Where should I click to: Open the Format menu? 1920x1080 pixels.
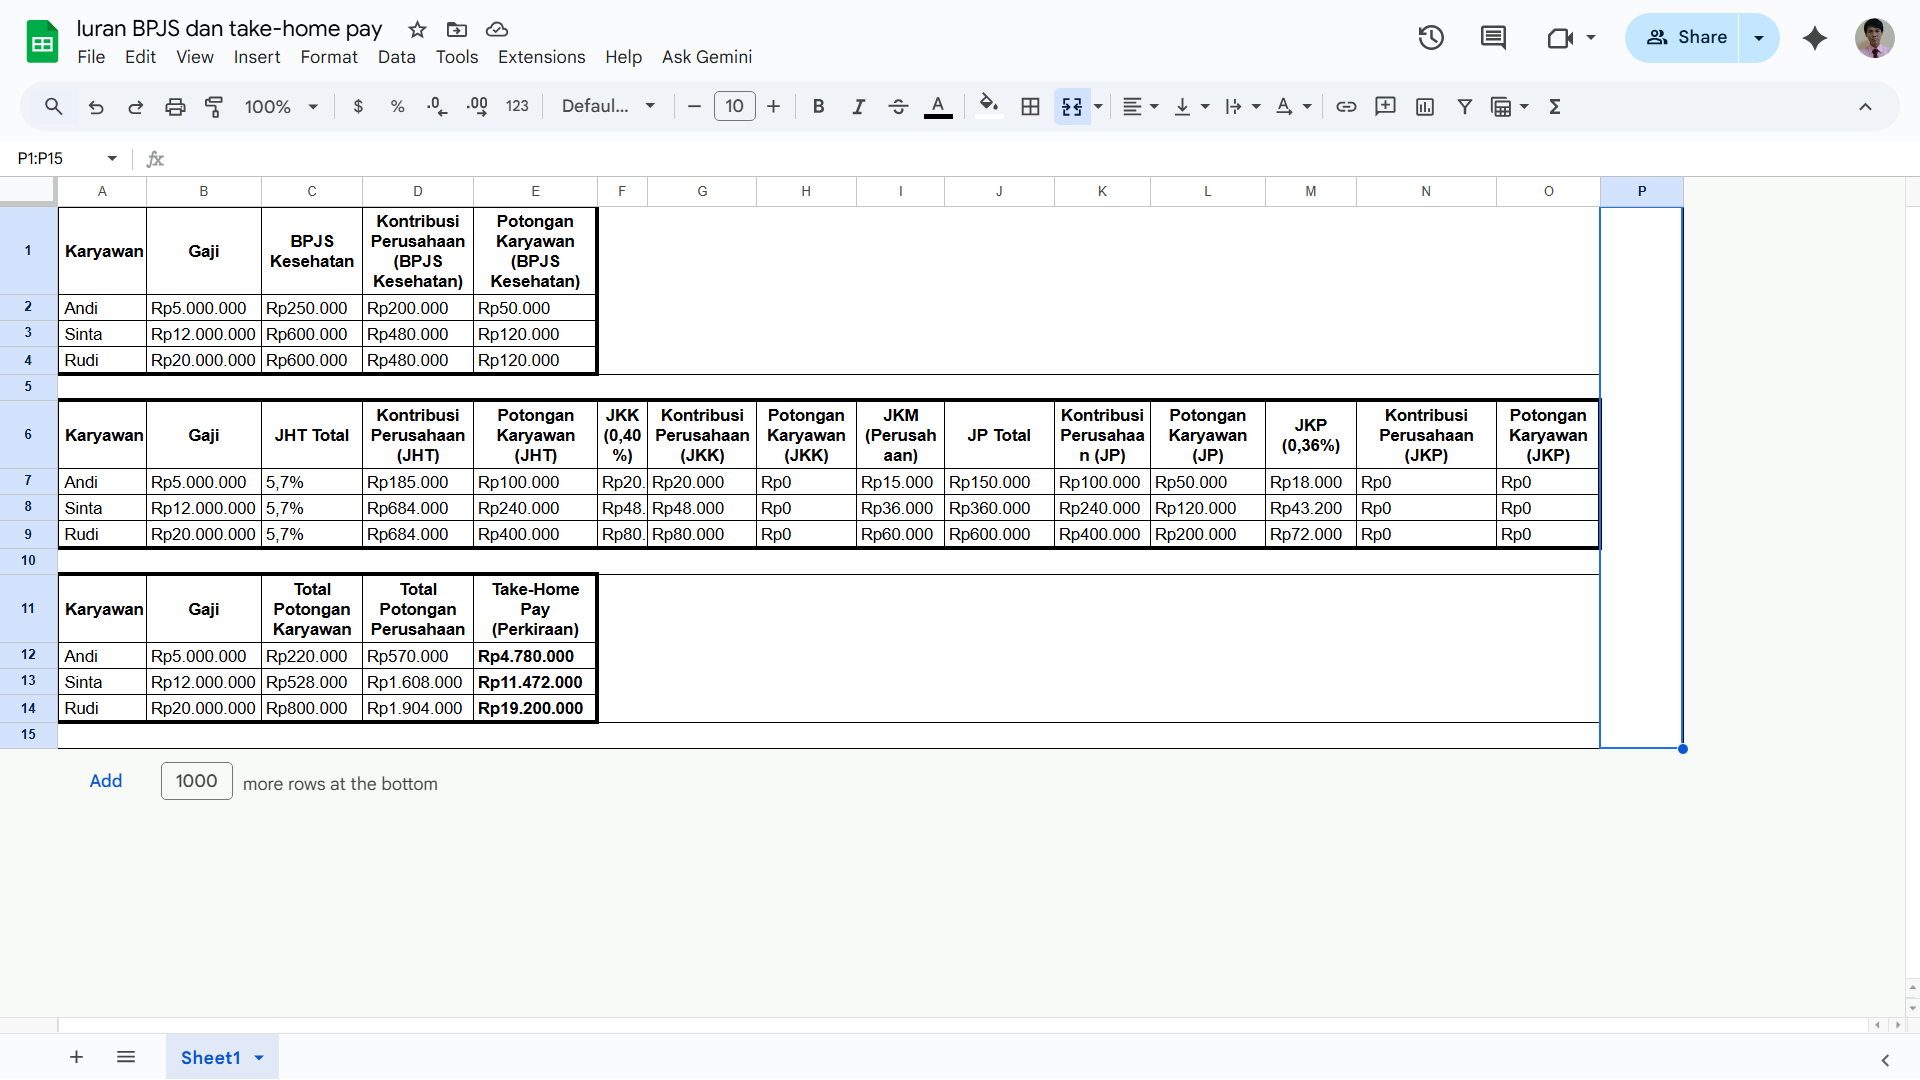328,57
